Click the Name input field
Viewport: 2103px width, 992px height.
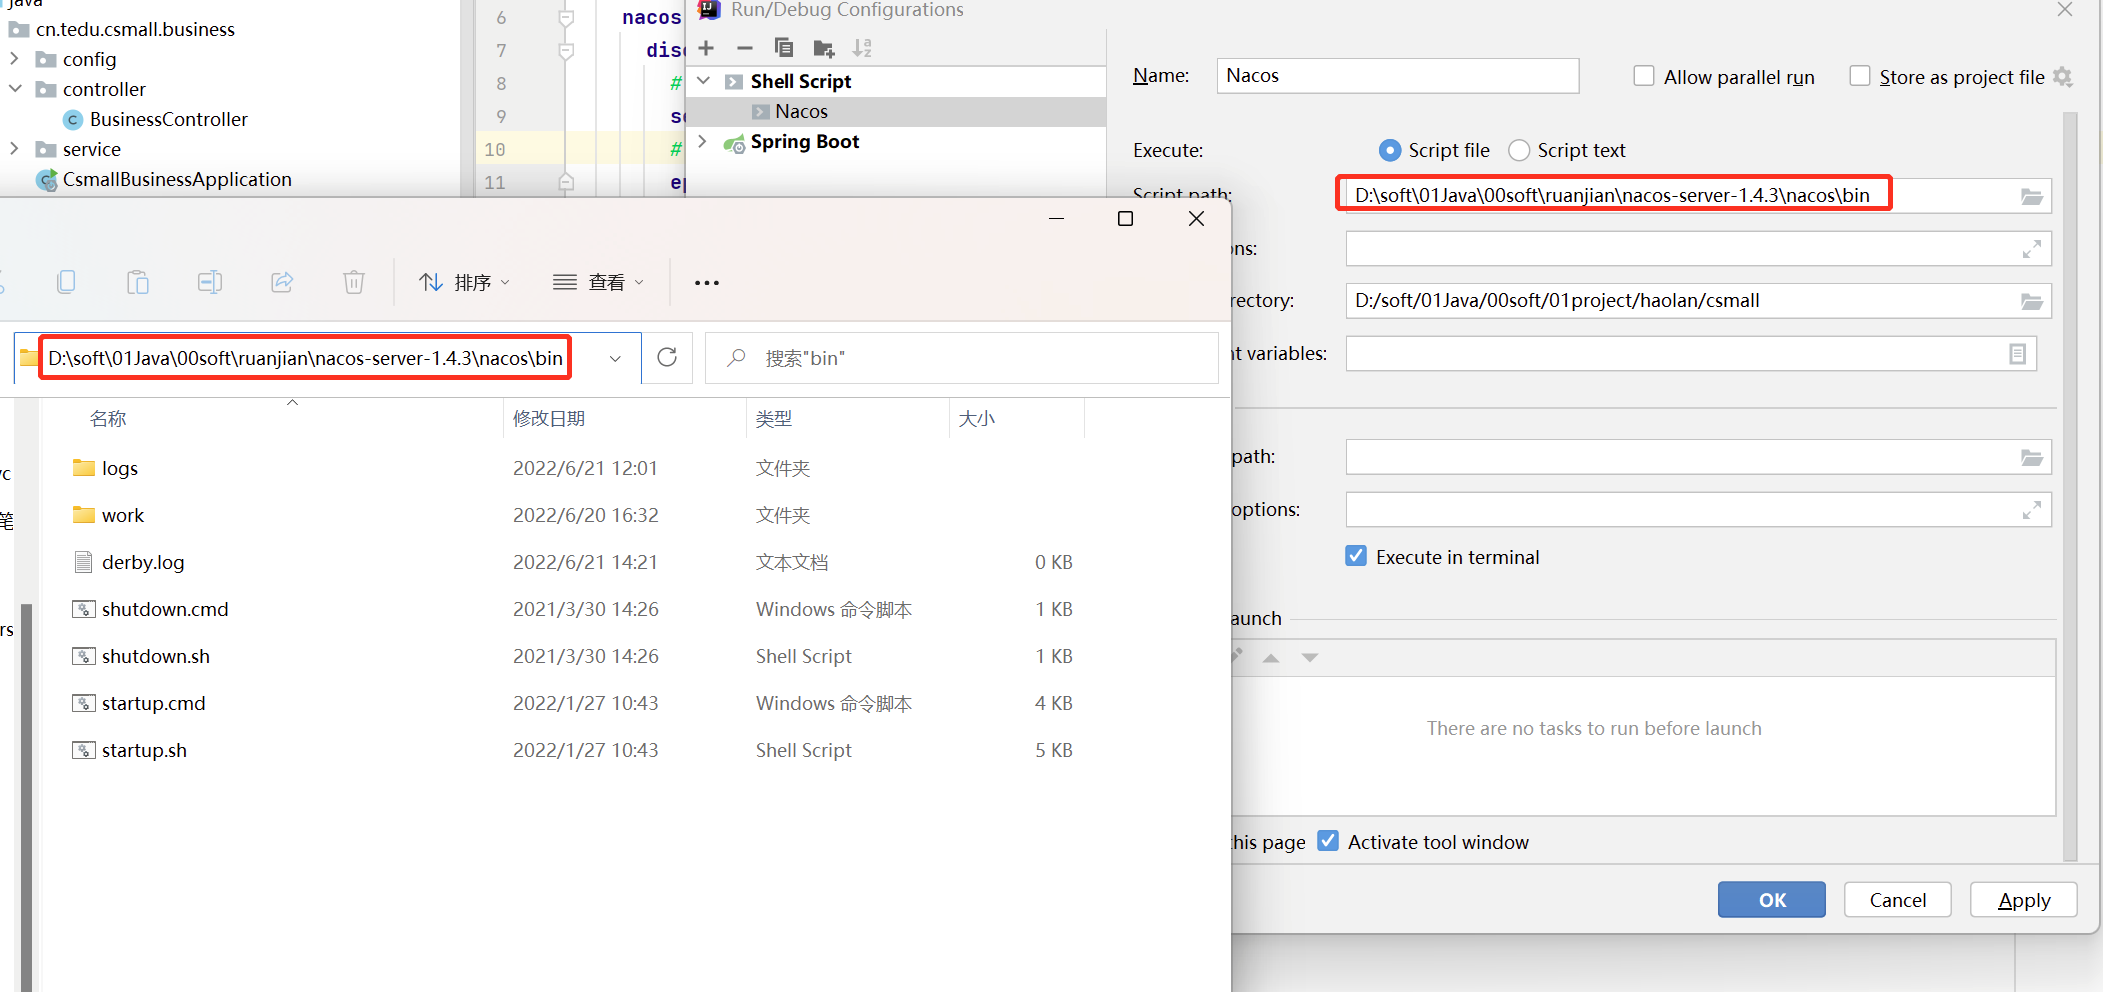click(1398, 76)
